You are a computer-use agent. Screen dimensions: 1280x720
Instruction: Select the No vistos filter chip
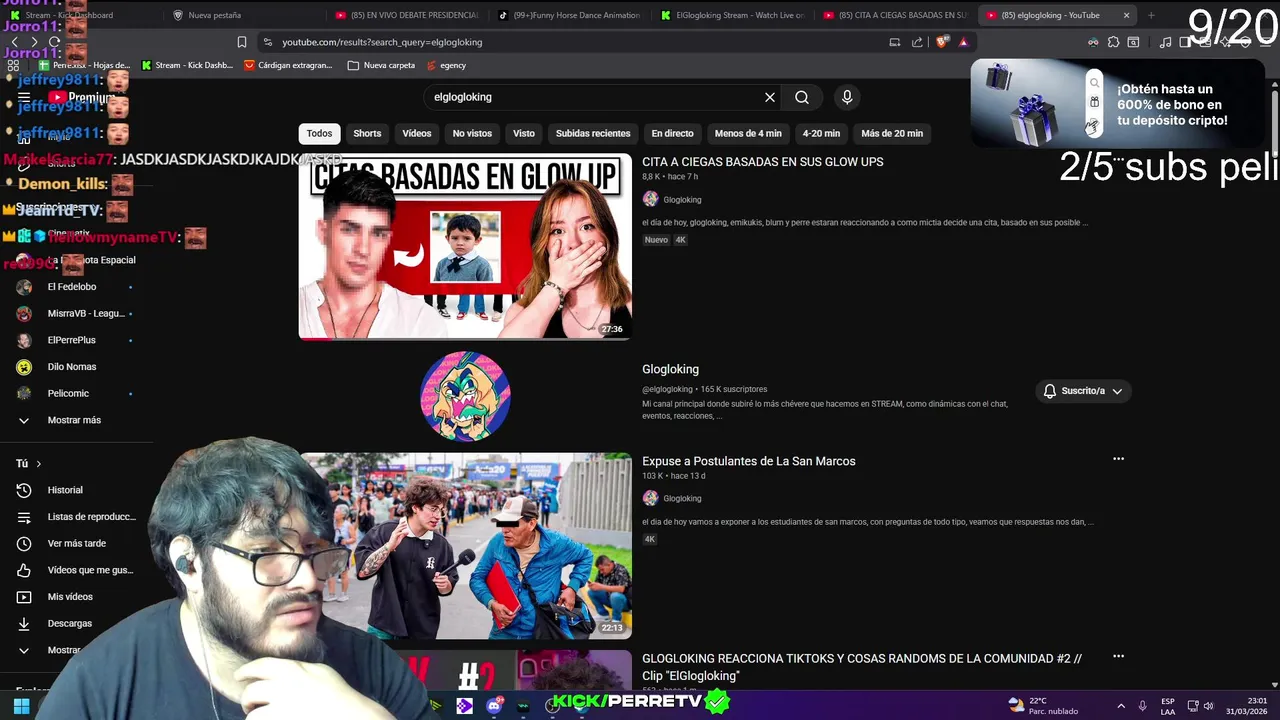tap(472, 133)
